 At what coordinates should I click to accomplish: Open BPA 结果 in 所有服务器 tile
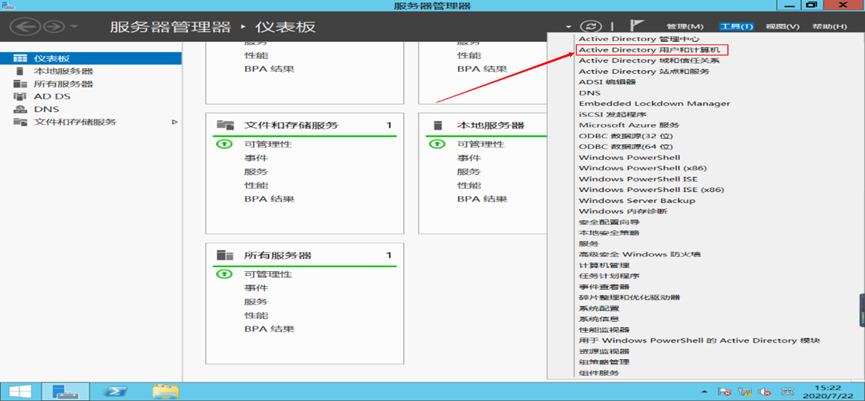click(x=269, y=329)
